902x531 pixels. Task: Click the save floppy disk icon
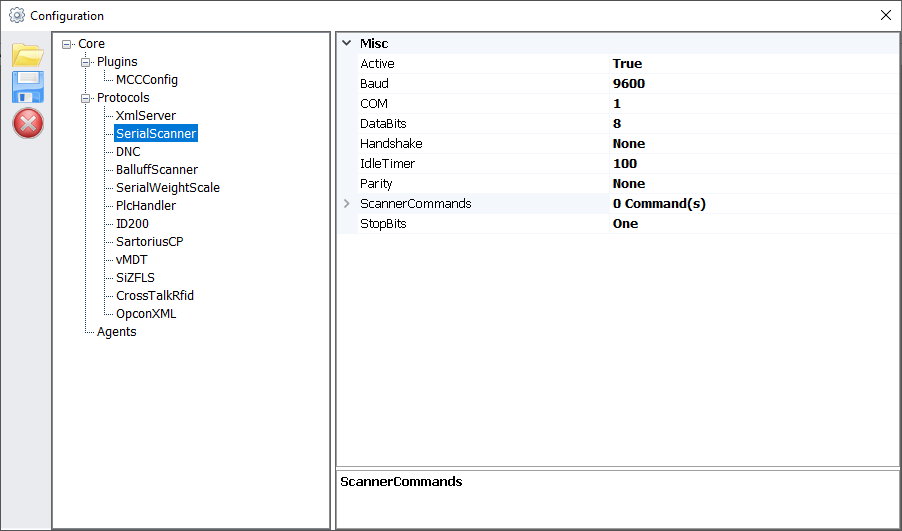pos(27,88)
